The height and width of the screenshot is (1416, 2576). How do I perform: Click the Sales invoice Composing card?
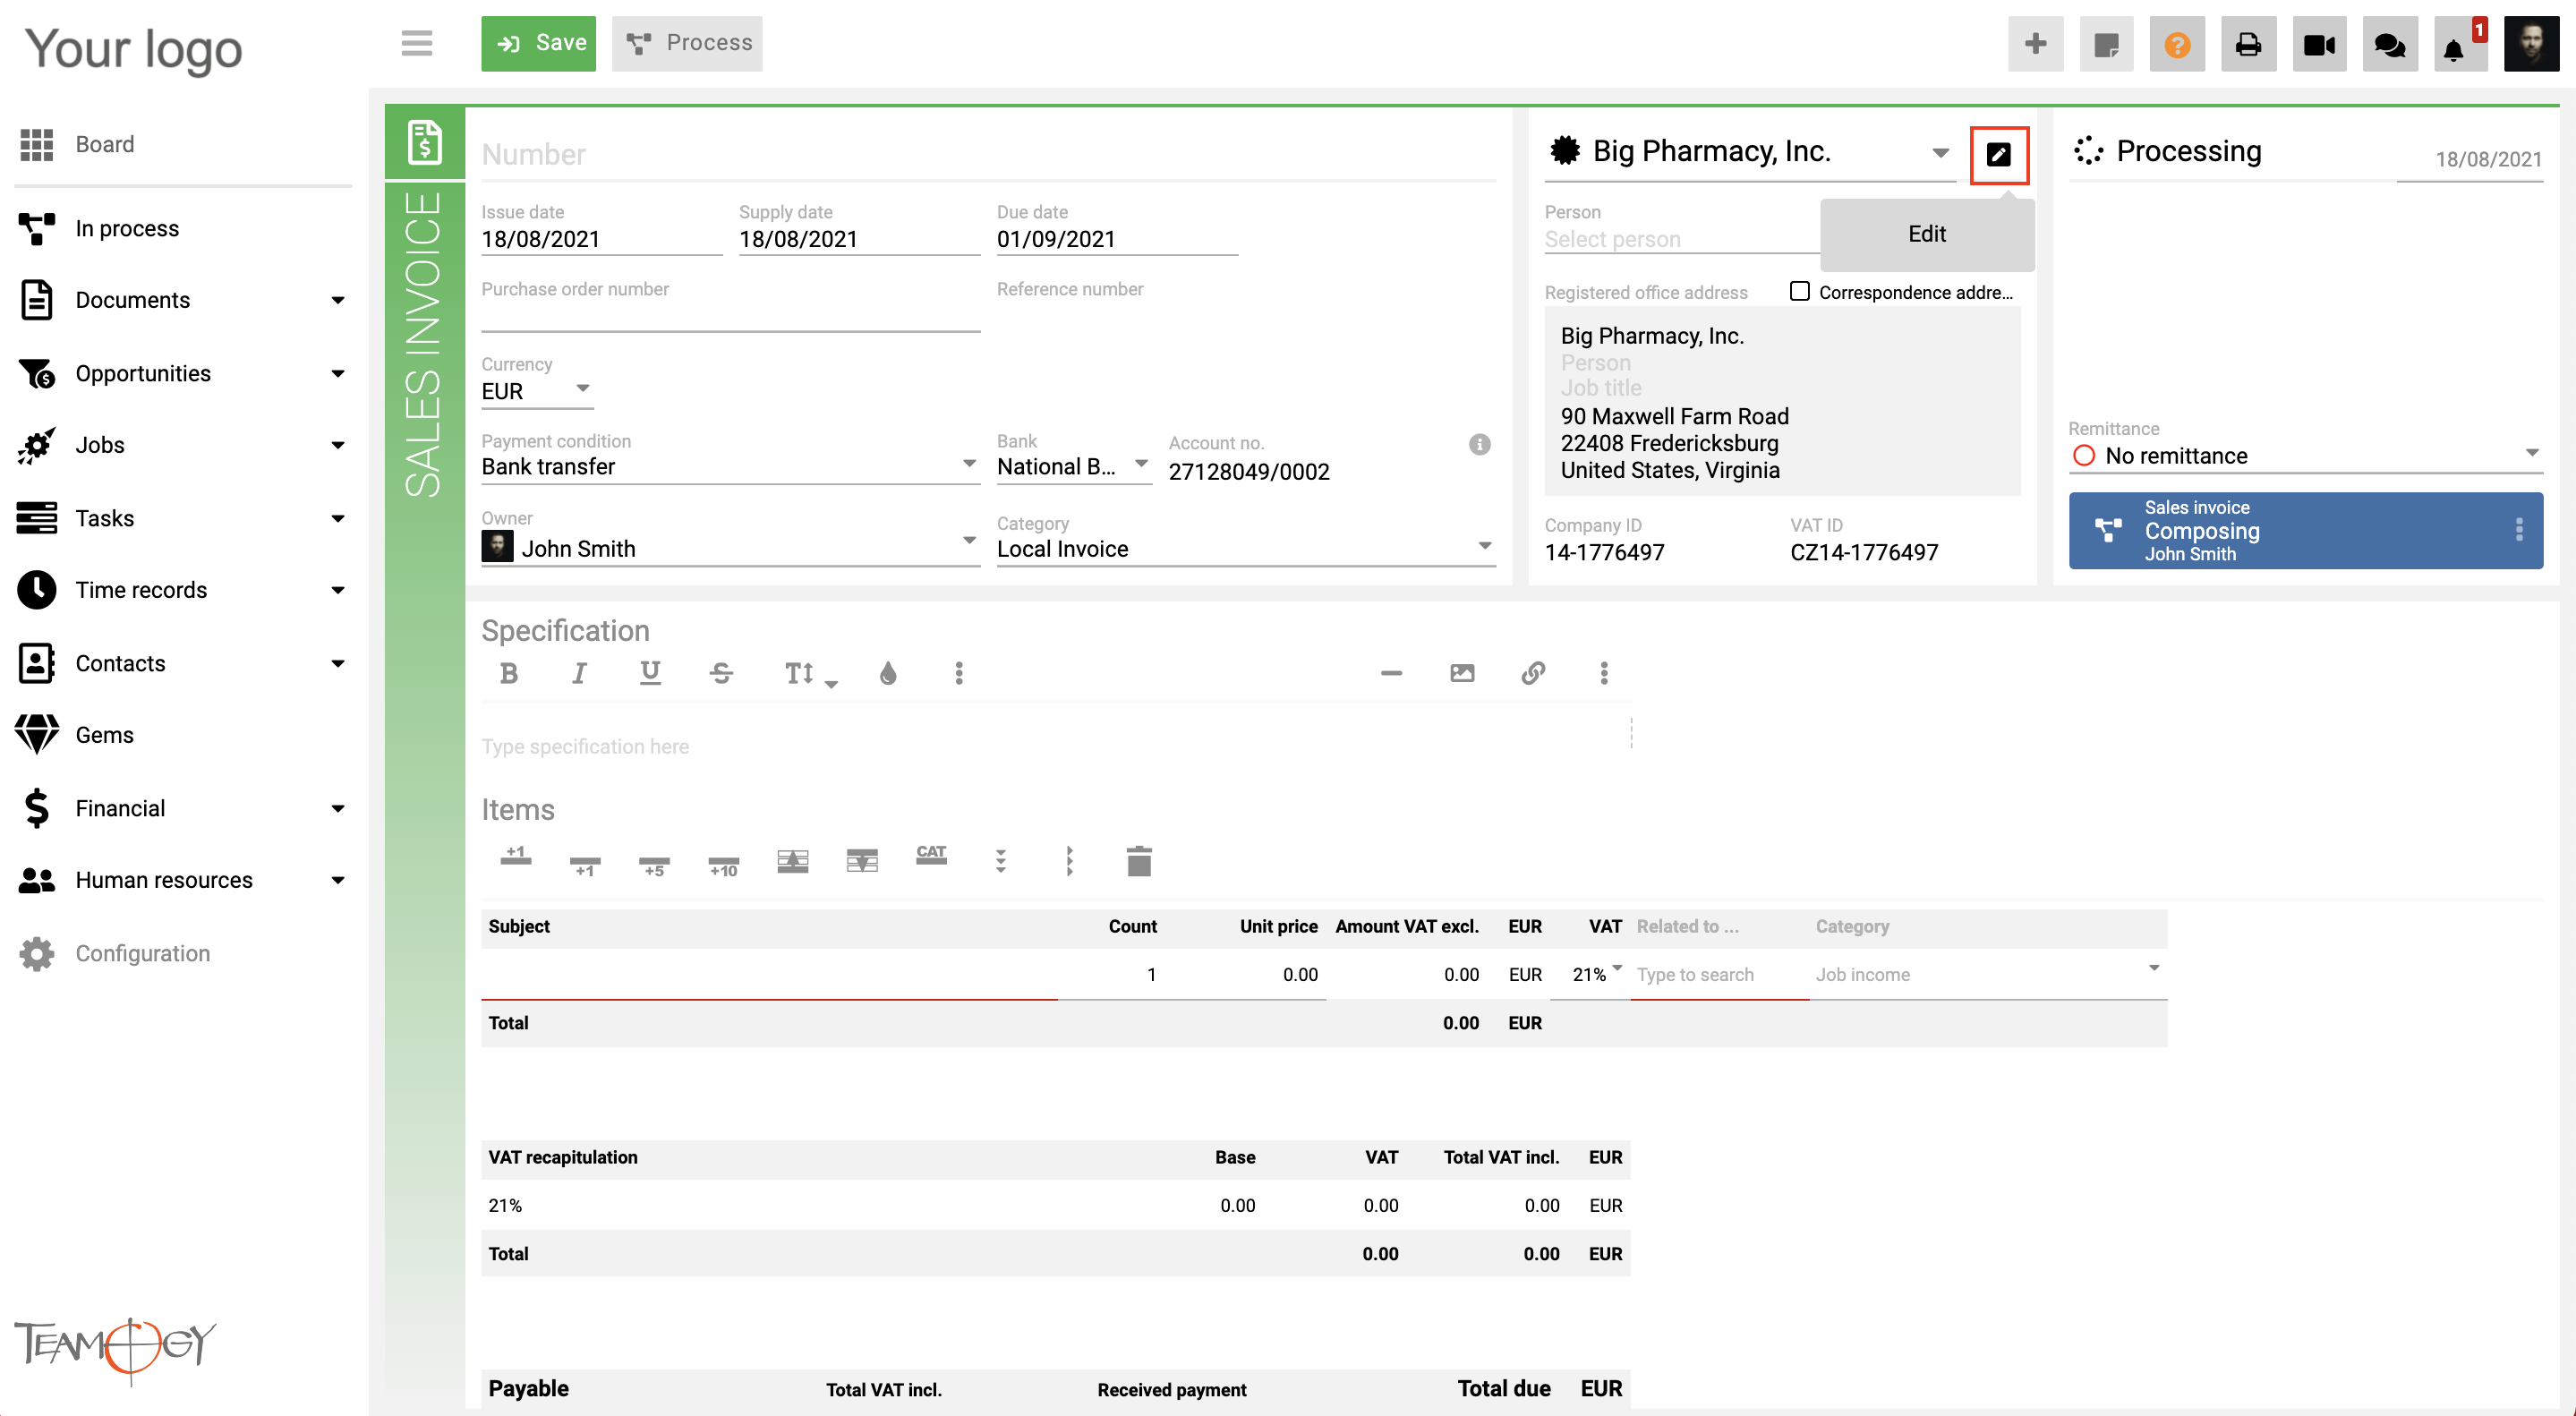(x=2305, y=530)
